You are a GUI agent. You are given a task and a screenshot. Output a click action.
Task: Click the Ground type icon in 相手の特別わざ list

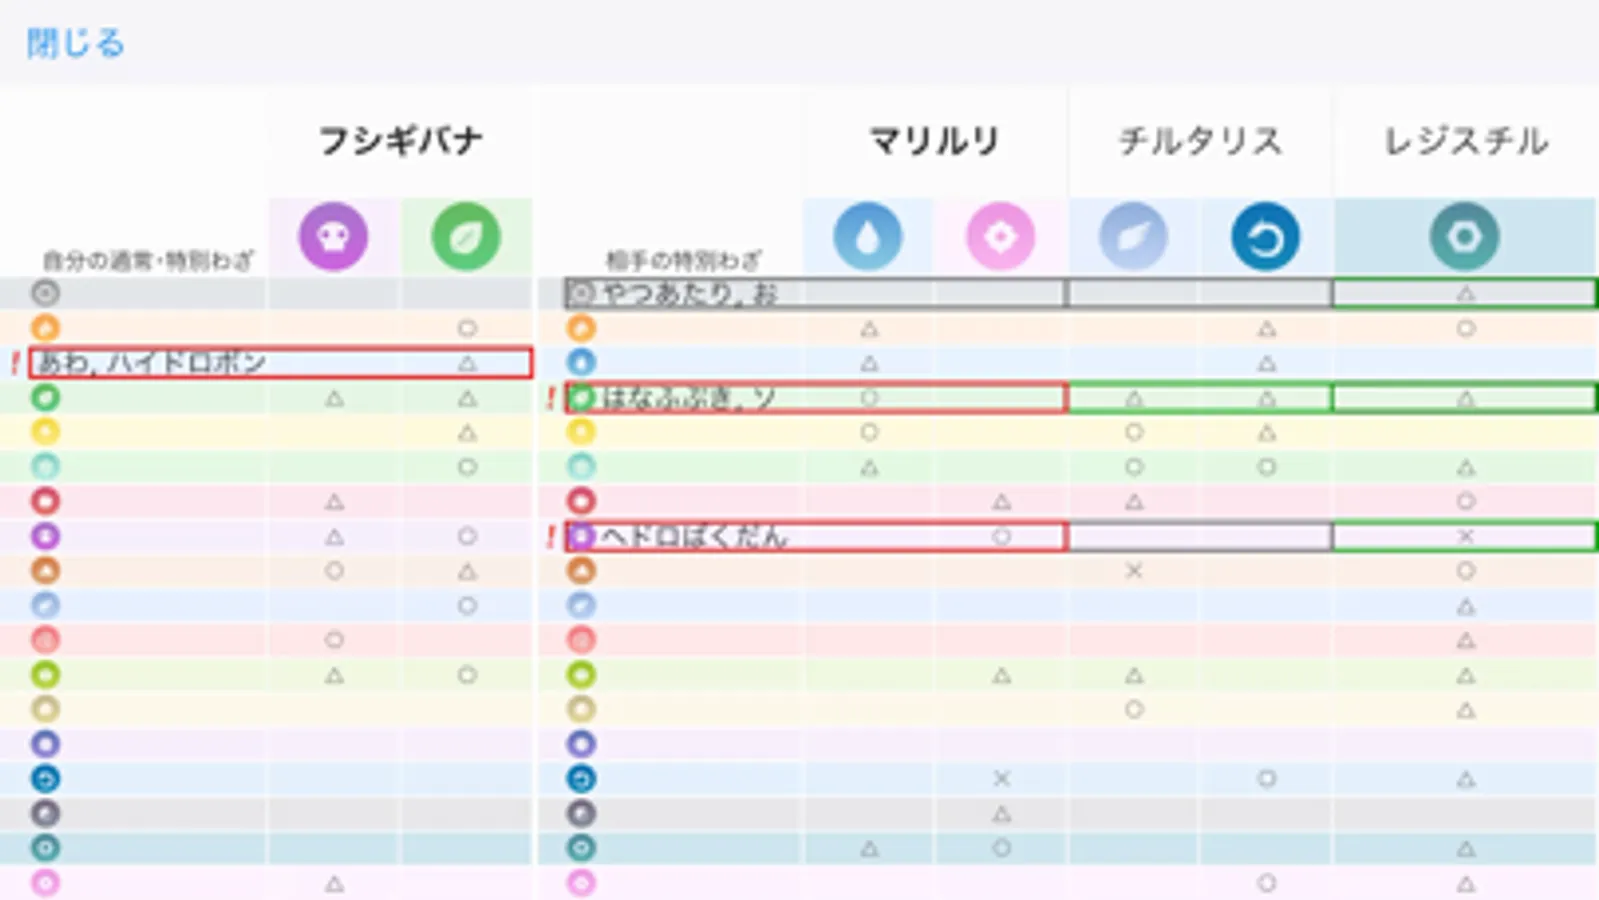581,570
